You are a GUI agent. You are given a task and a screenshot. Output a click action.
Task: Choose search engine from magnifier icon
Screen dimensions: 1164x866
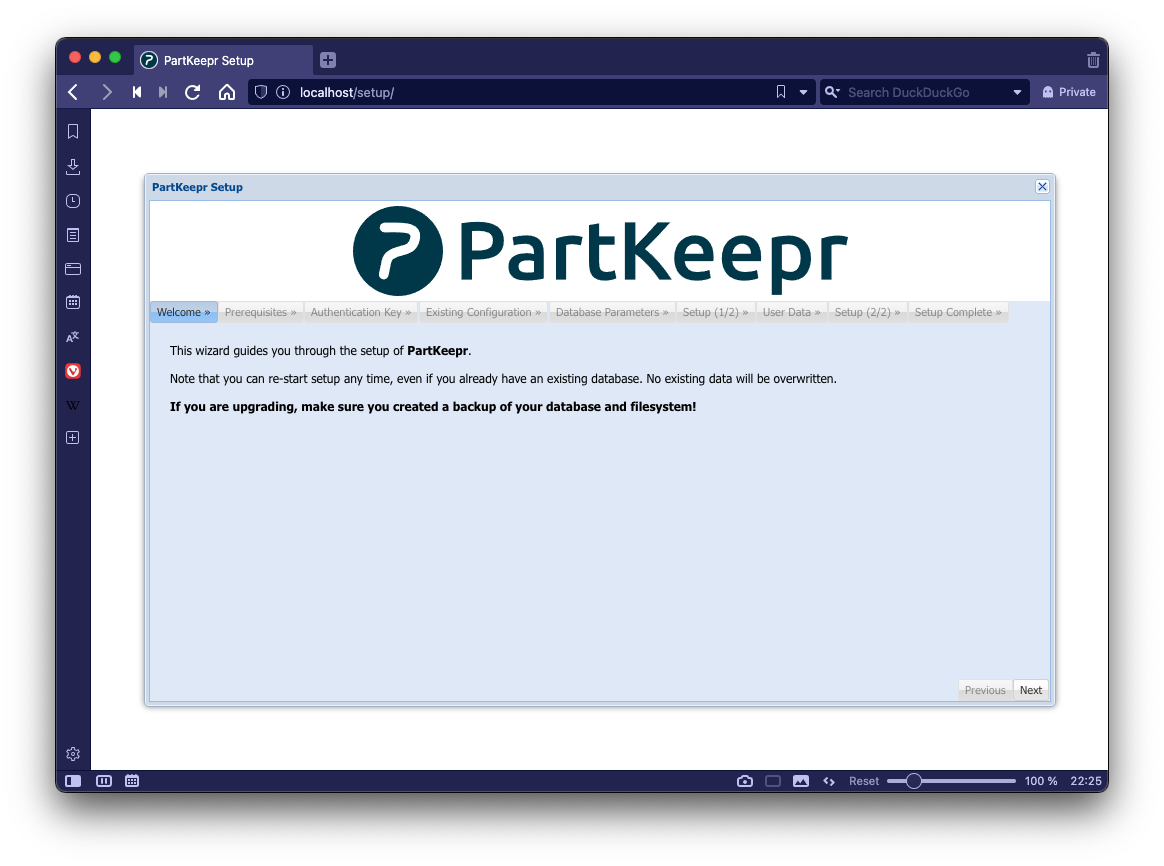832,92
